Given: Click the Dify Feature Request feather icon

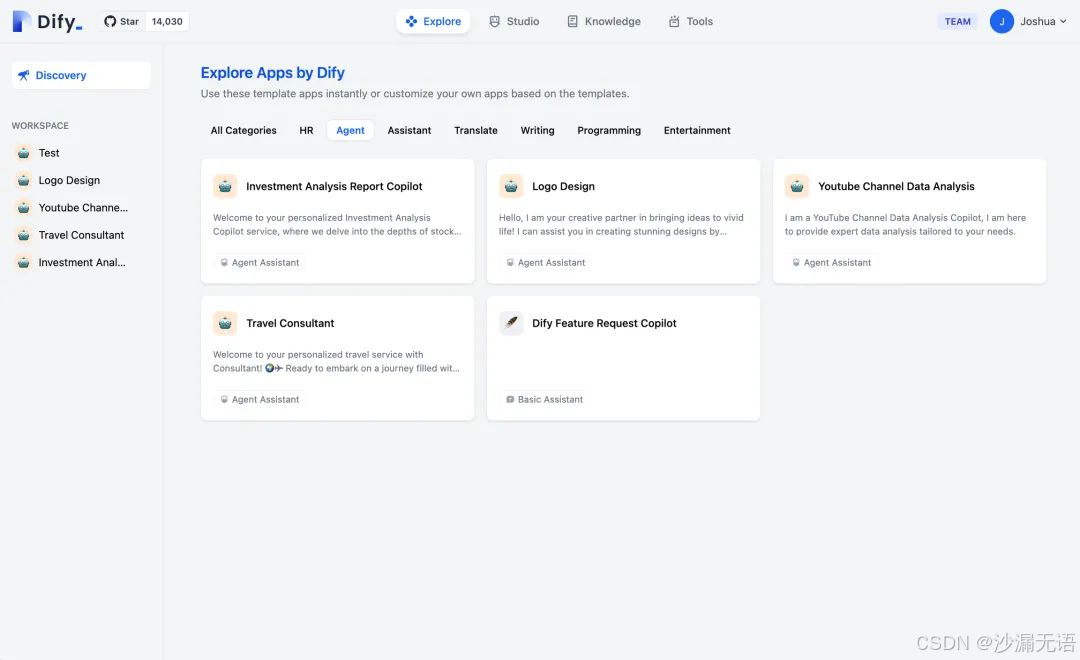Looking at the screenshot, I should tap(511, 323).
